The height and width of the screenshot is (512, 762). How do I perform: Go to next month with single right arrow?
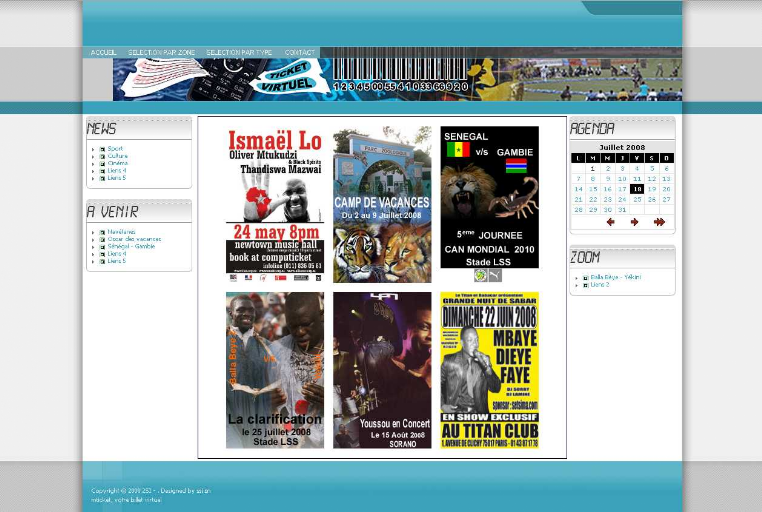point(634,222)
